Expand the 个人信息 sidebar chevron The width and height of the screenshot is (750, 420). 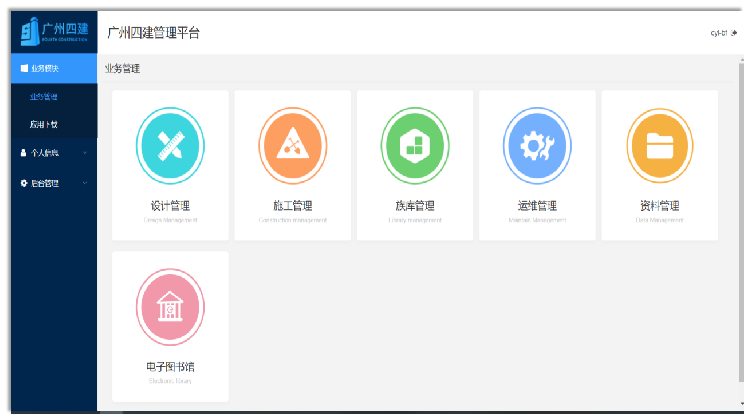click(x=85, y=153)
